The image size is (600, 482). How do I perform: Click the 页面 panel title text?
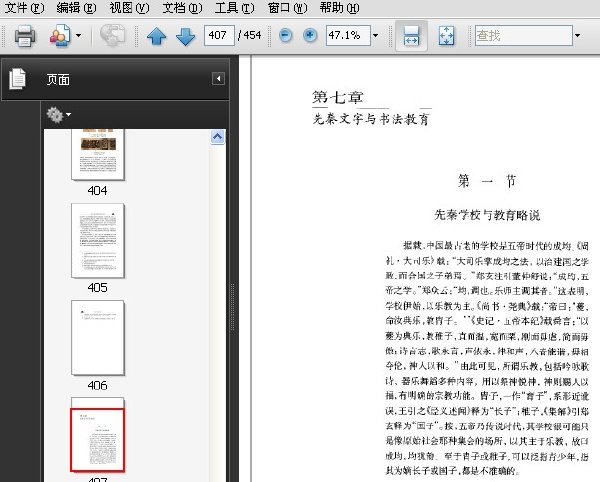pyautogui.click(x=58, y=80)
